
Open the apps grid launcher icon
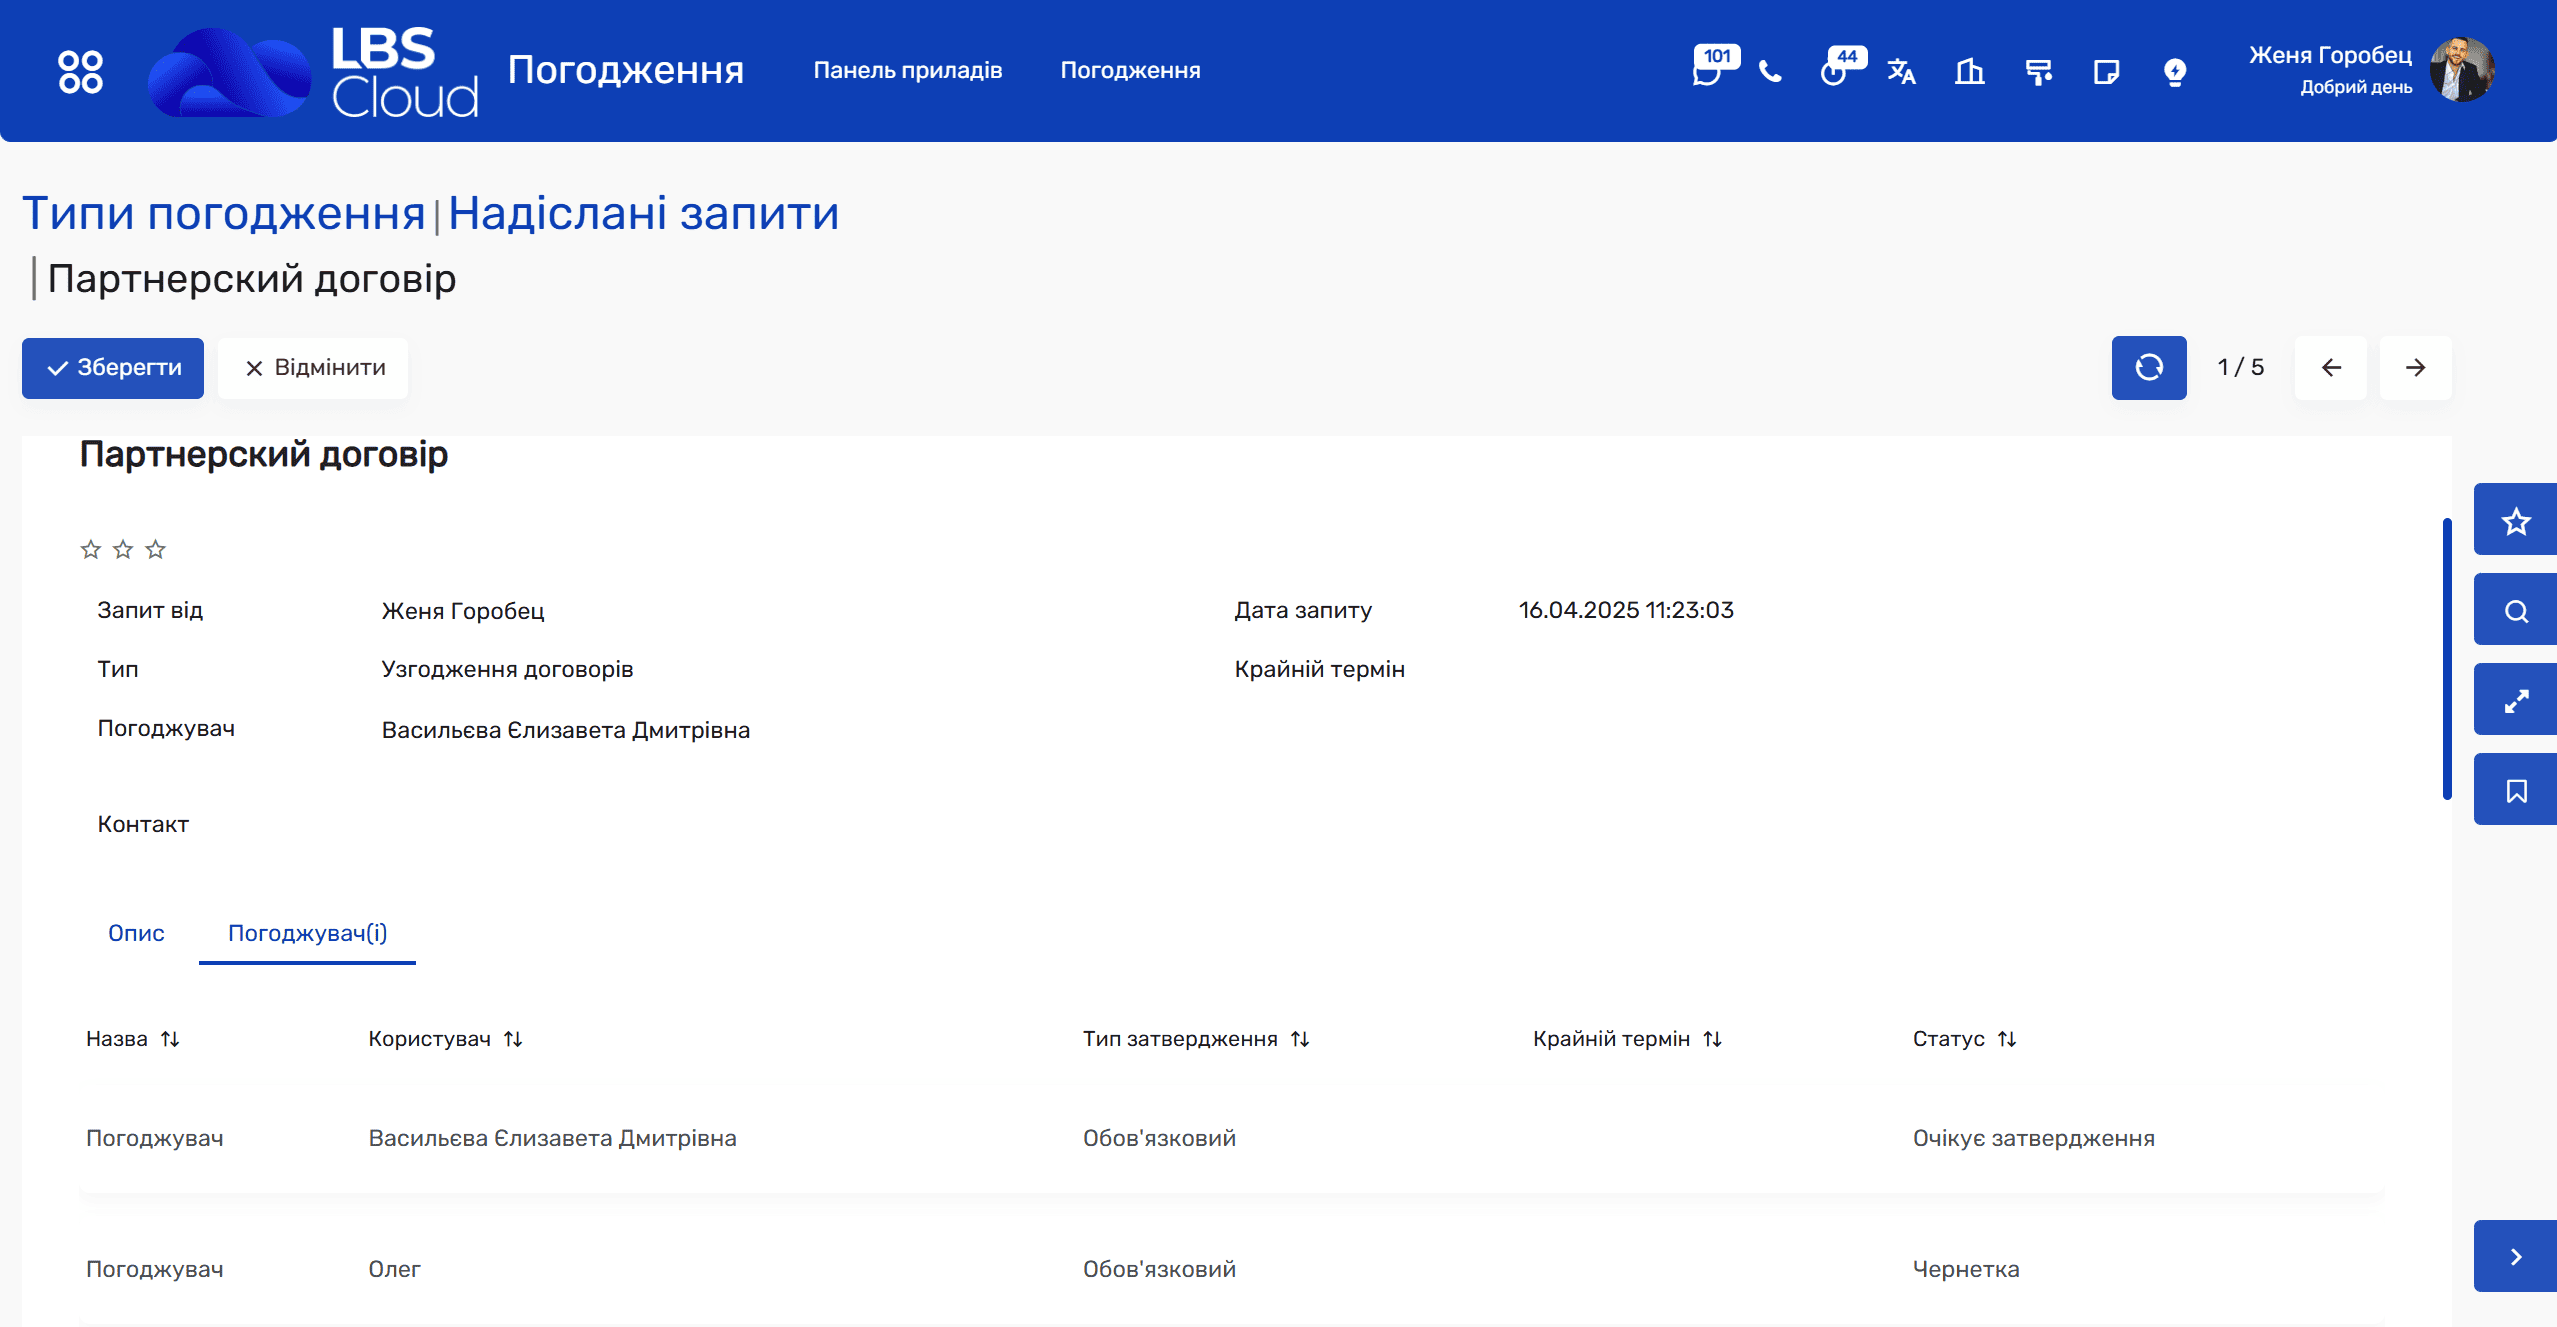click(80, 71)
